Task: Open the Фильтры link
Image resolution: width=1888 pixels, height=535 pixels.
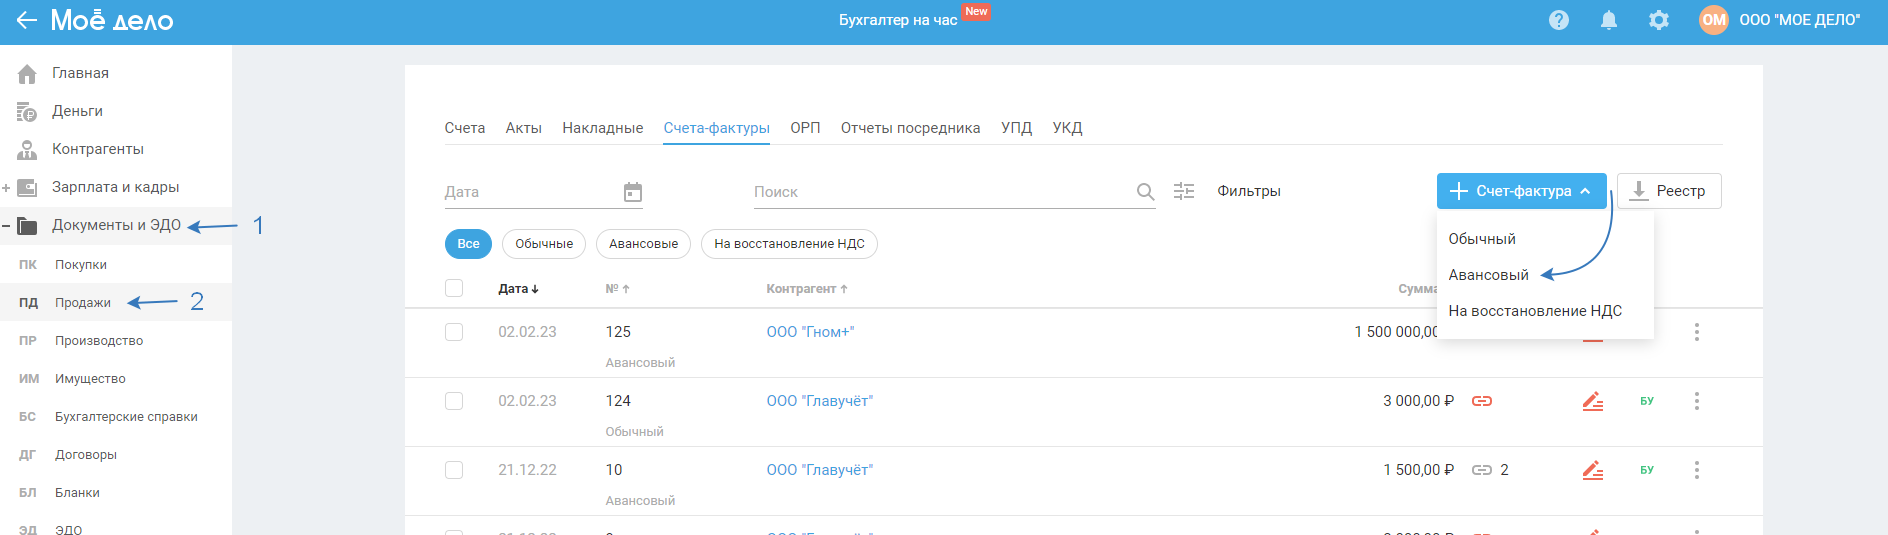Action: (1249, 191)
